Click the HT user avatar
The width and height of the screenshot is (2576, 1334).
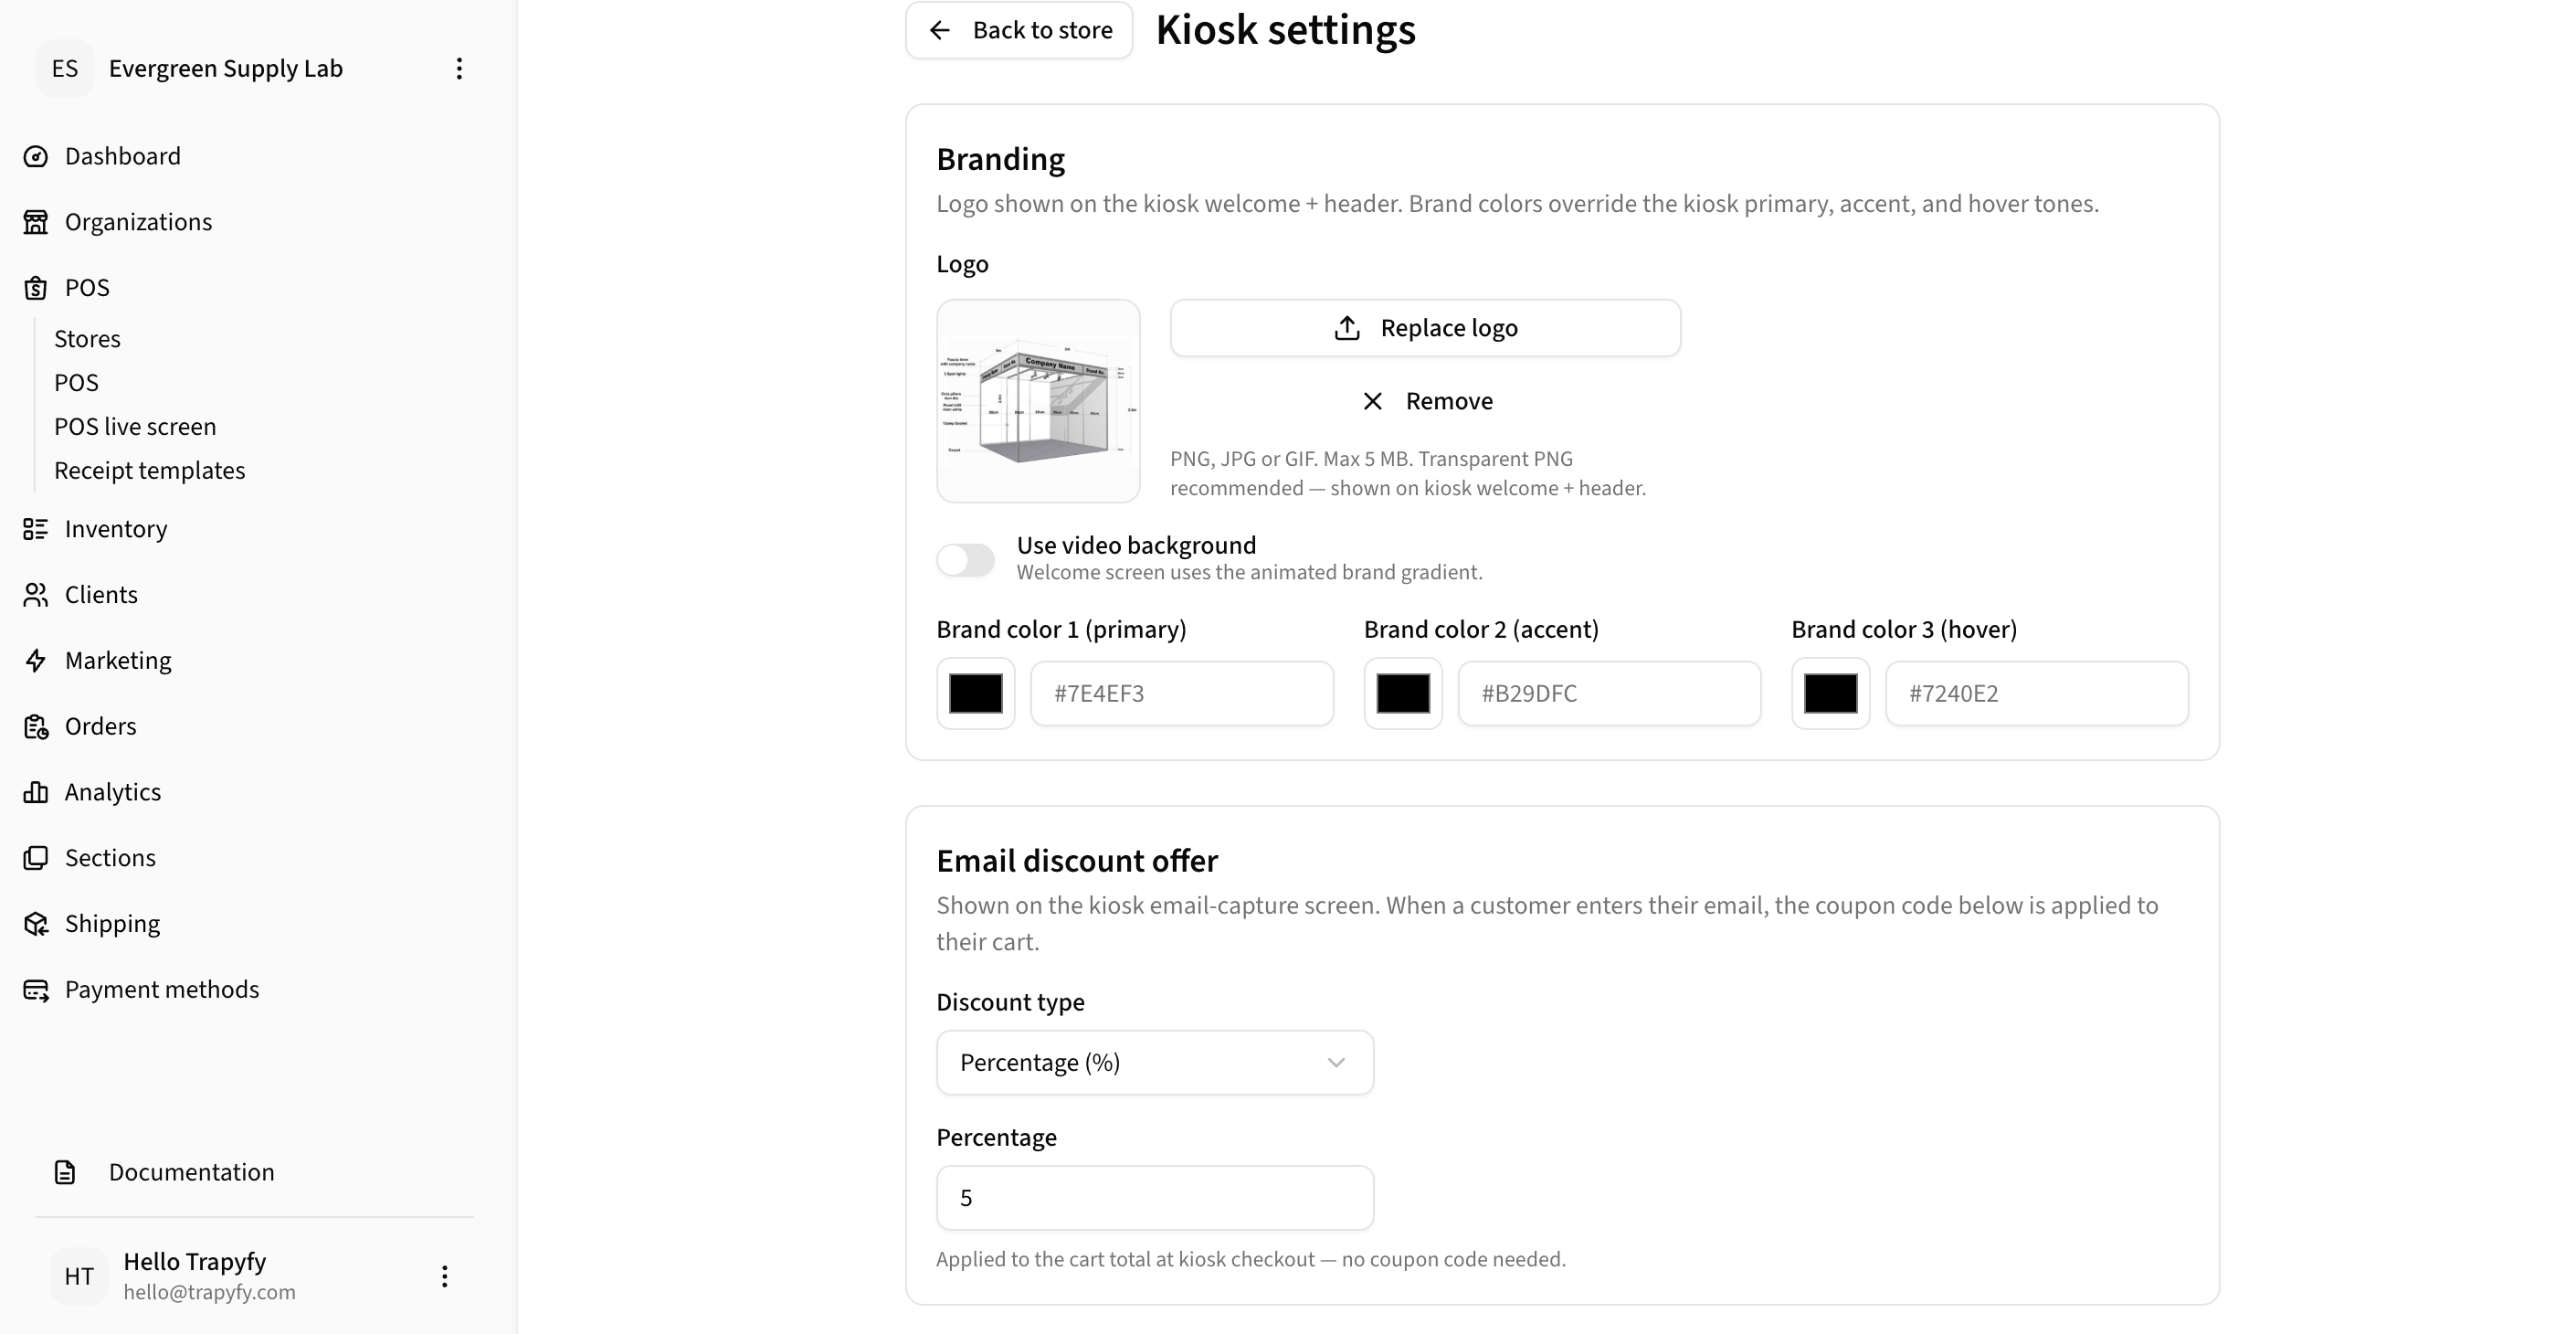pos(79,1276)
